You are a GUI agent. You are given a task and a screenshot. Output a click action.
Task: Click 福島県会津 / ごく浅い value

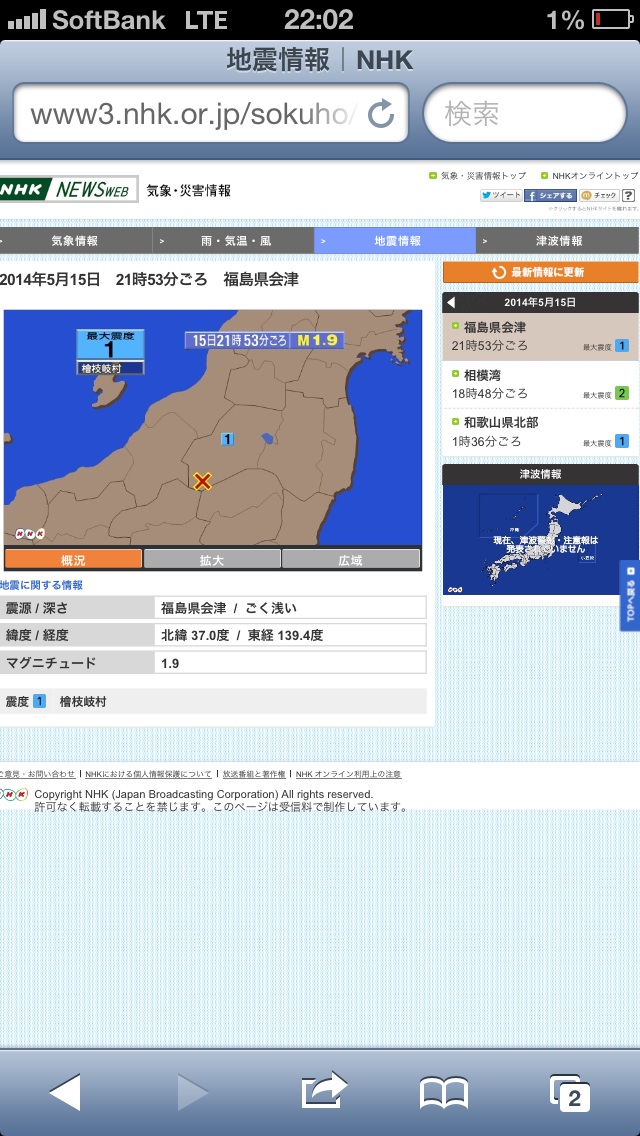click(x=229, y=608)
